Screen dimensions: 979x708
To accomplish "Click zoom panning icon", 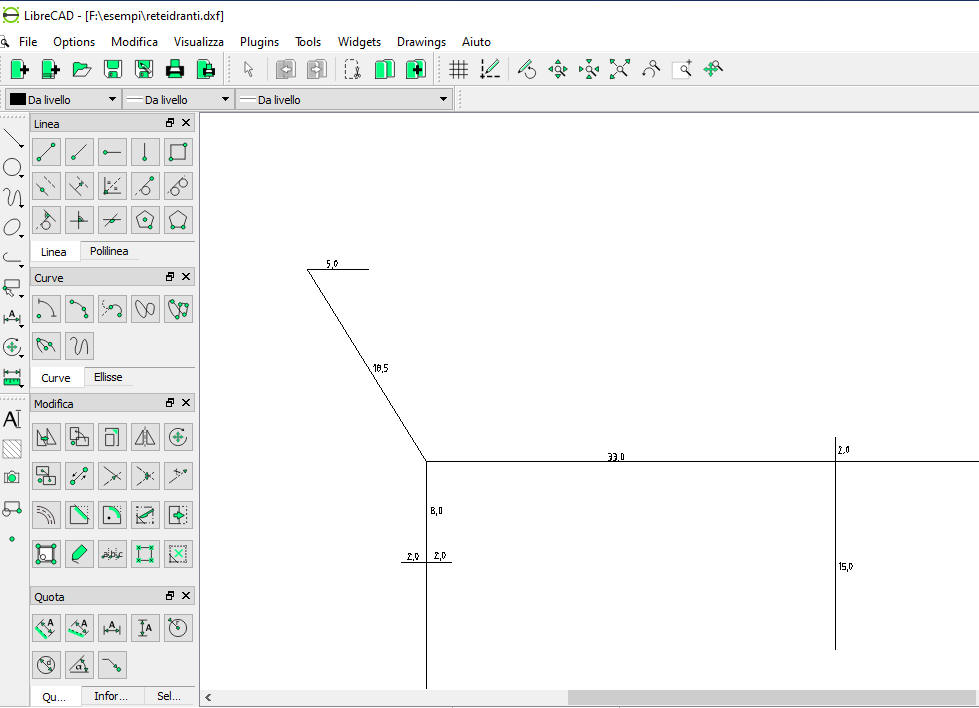I will (x=713, y=69).
